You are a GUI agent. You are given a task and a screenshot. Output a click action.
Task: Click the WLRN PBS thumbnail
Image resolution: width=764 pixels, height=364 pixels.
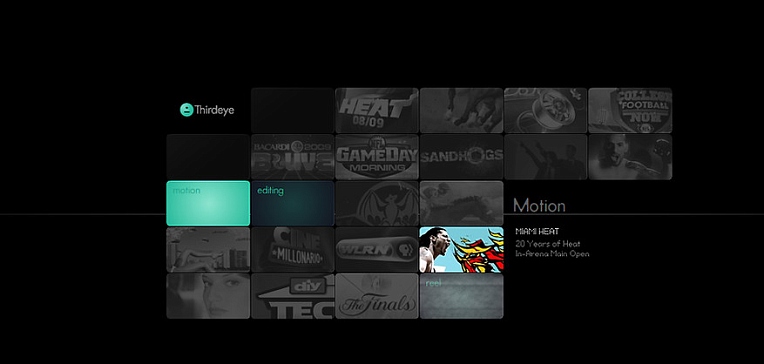pos(377,249)
